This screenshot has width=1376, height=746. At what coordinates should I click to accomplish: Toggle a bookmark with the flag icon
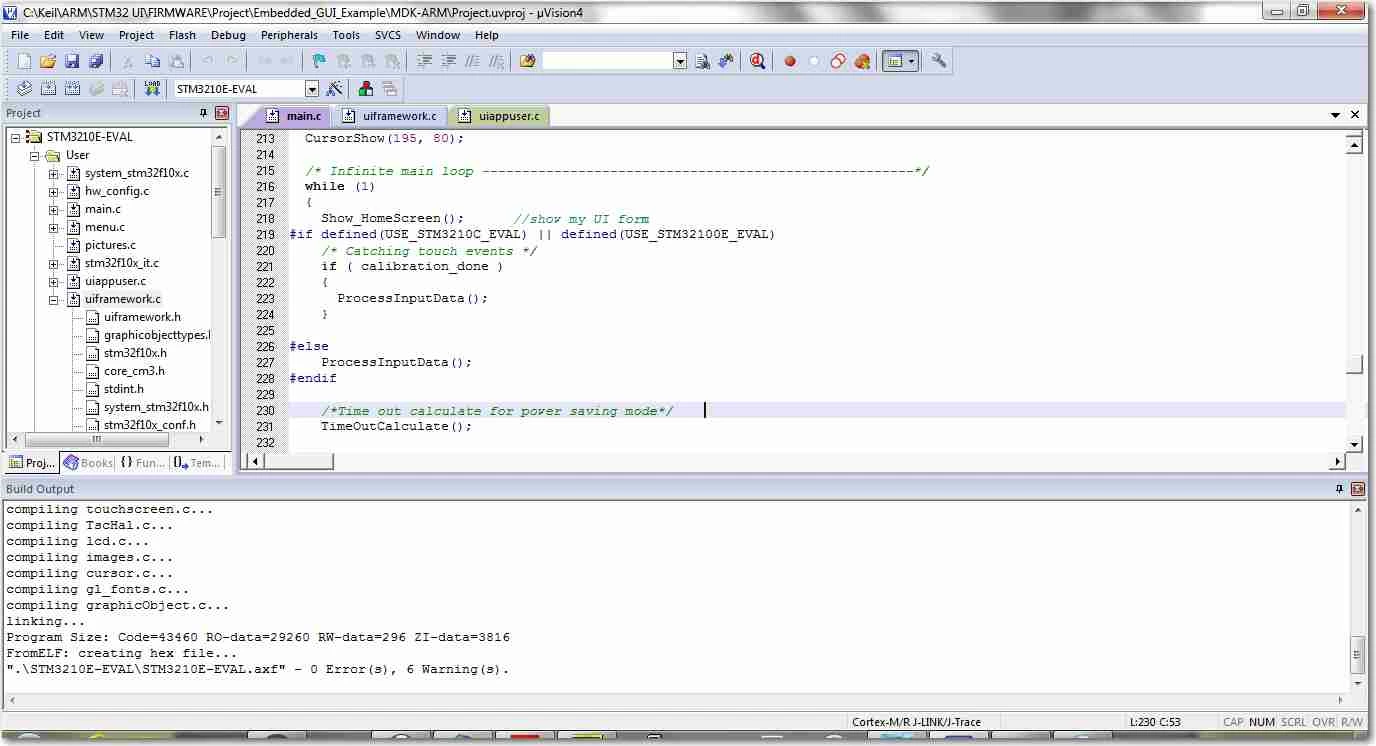pyautogui.click(x=319, y=61)
